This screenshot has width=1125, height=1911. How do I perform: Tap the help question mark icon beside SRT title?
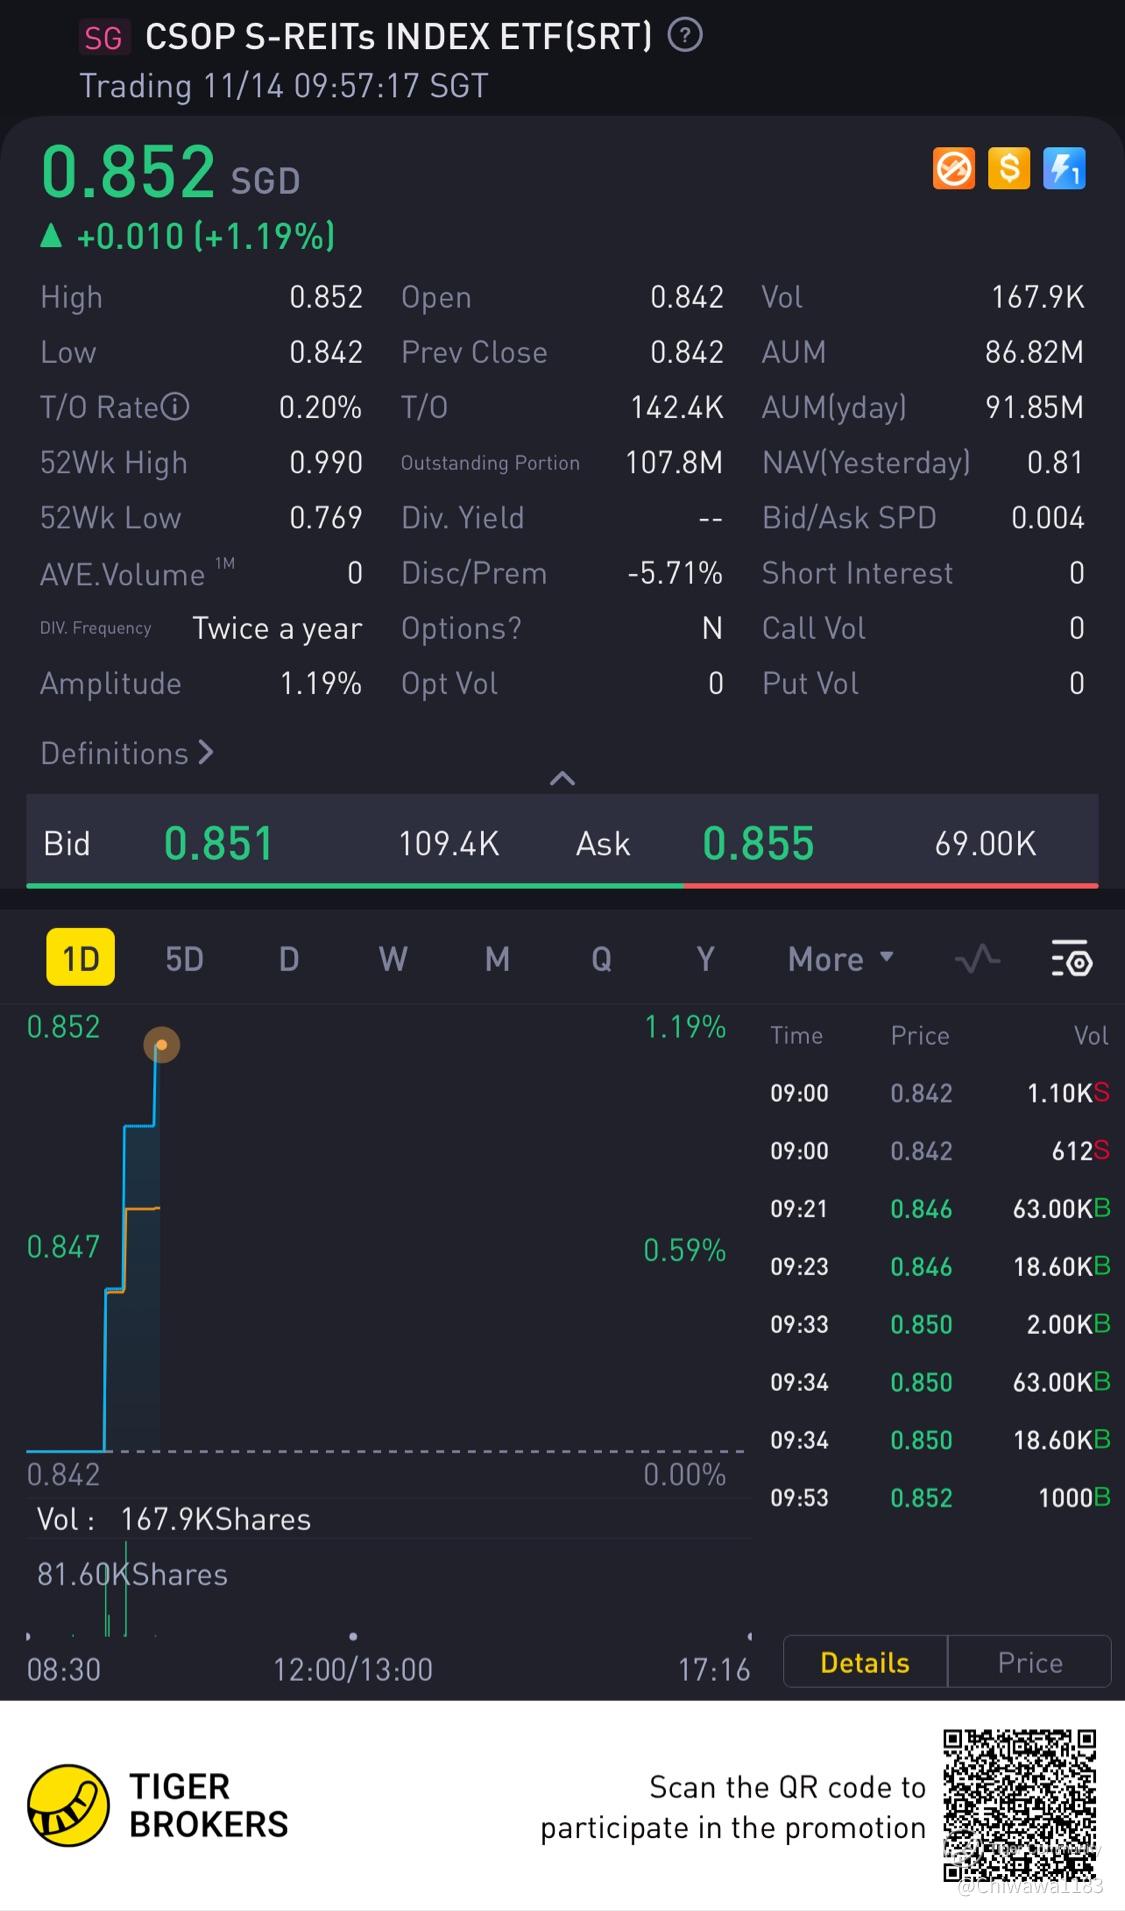tap(685, 36)
